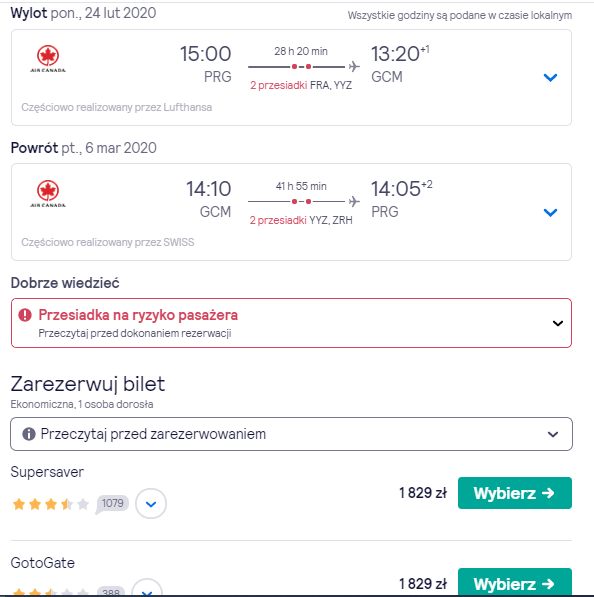
Task: Click the GotoGate star rating
Action: click(51, 592)
